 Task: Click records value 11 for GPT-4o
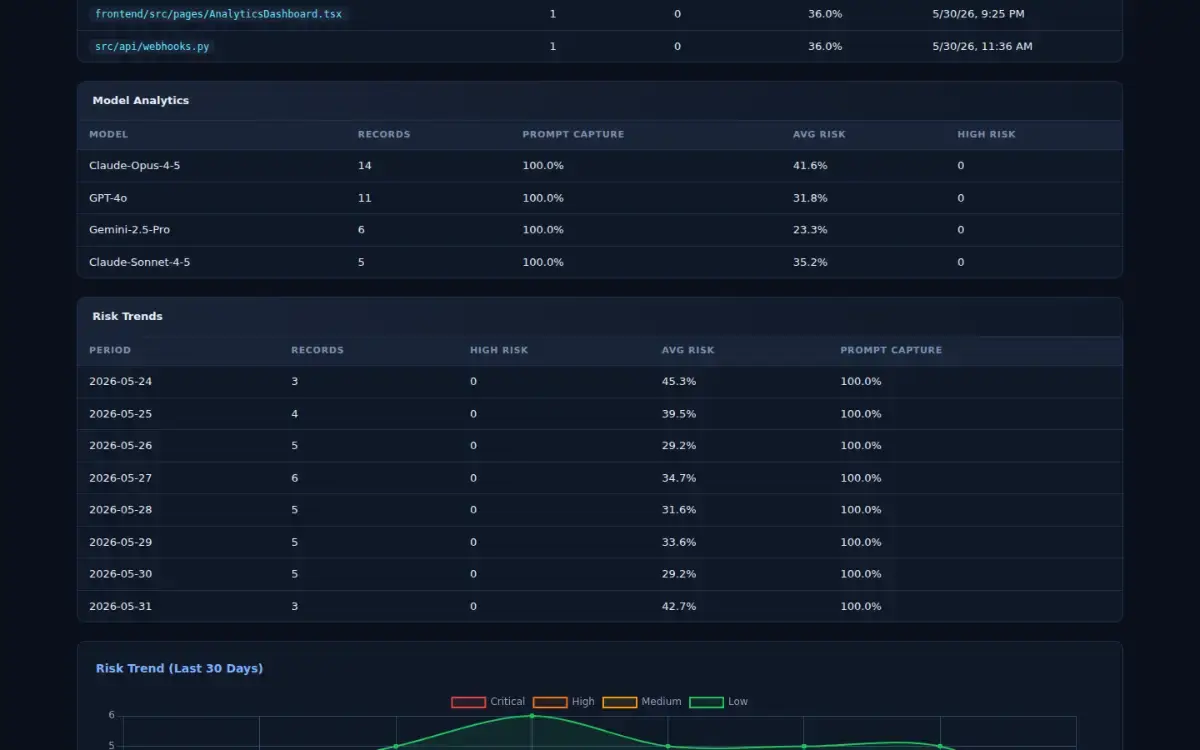point(365,198)
